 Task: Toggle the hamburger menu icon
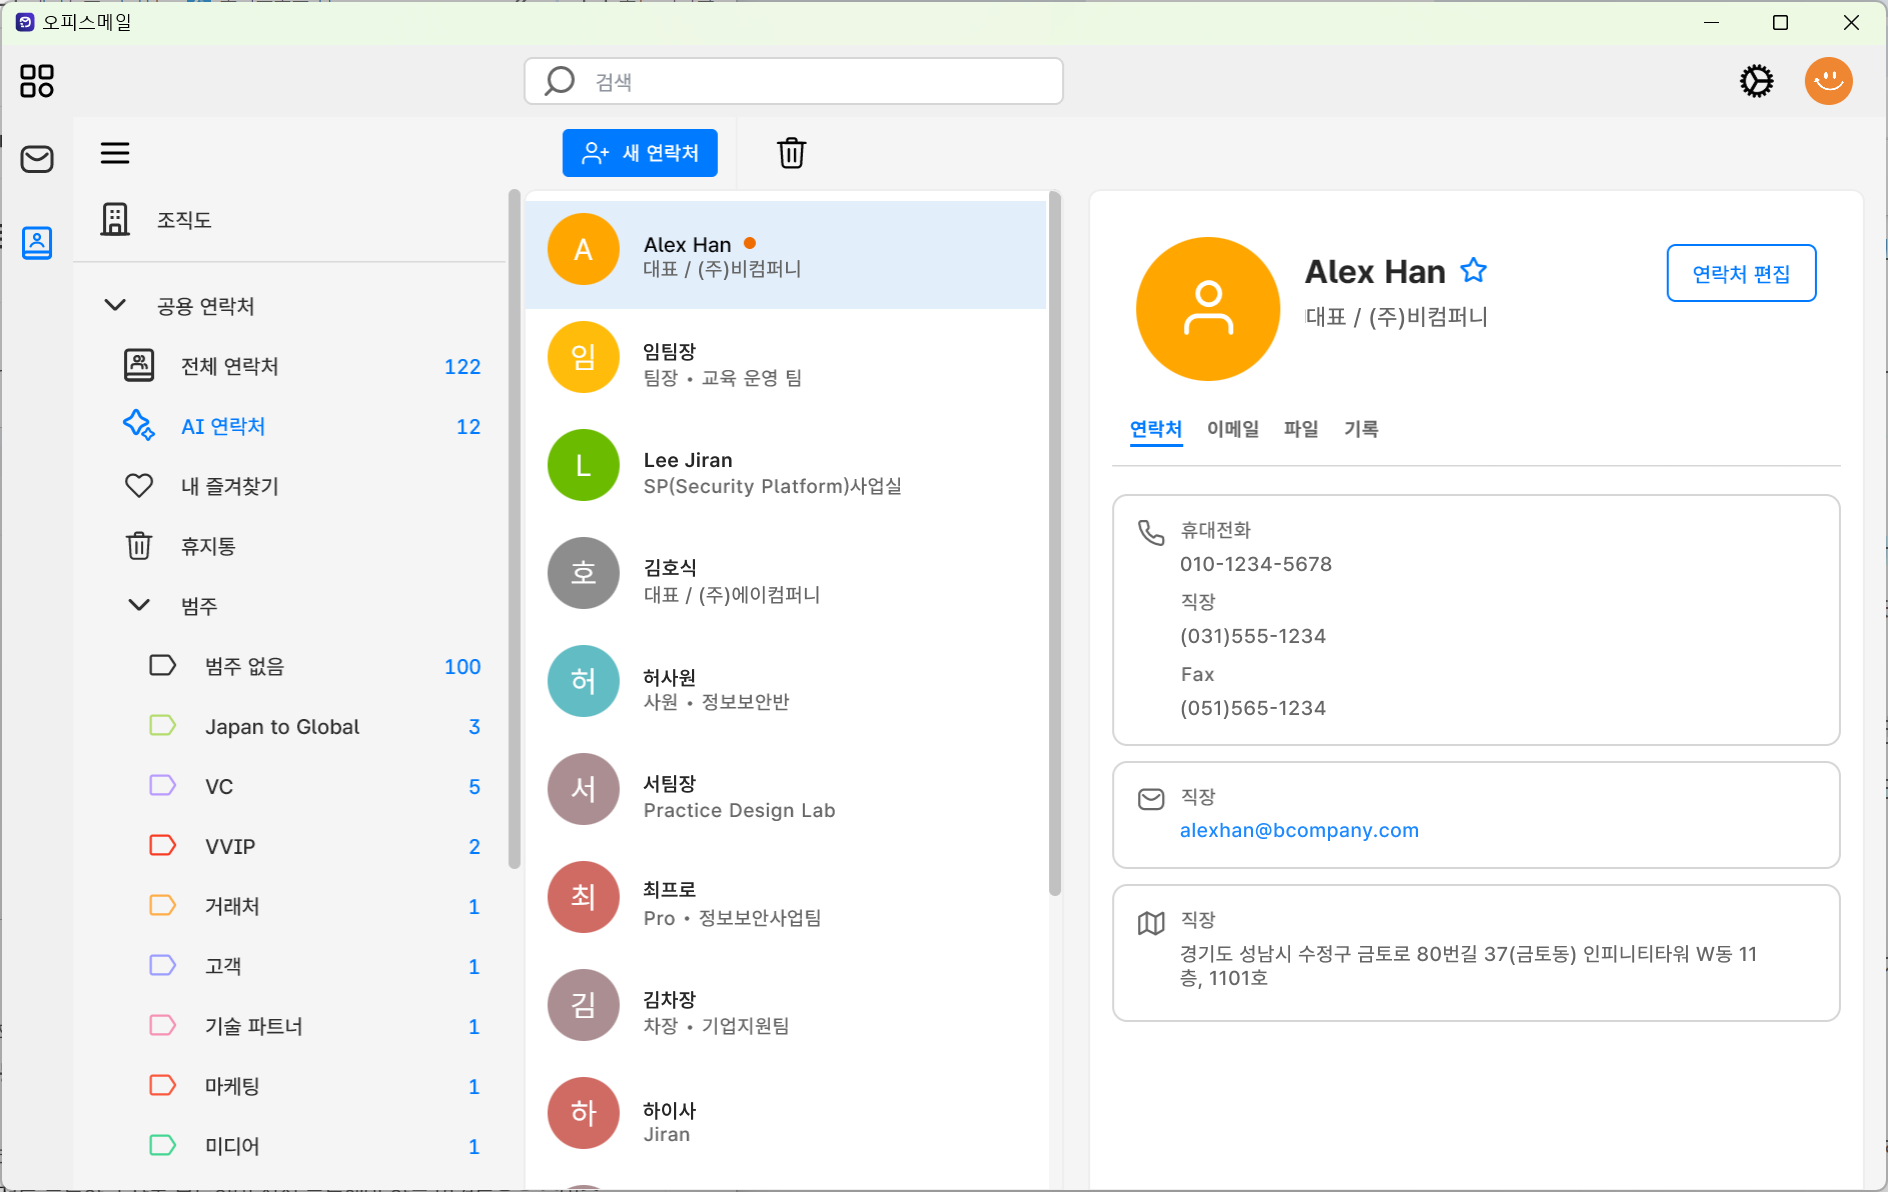(x=115, y=153)
